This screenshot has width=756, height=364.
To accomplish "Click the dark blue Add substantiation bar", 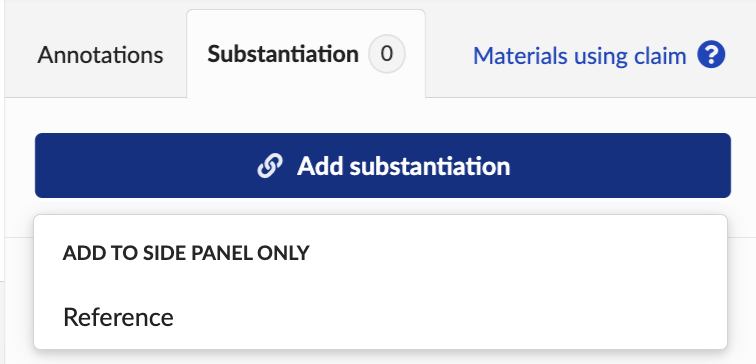I will pos(383,165).
